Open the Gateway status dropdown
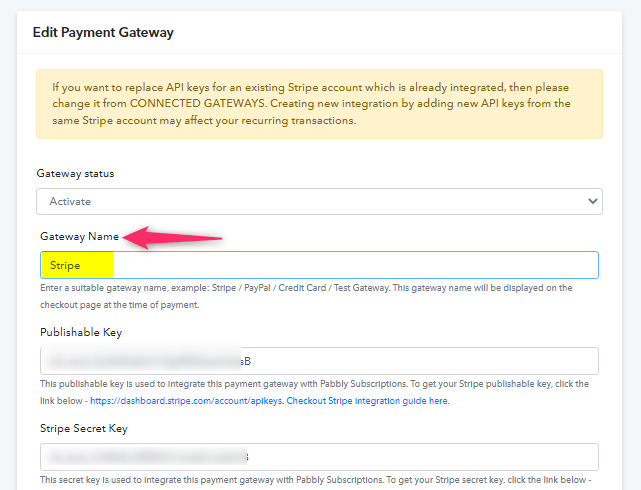641x490 pixels. 319,201
